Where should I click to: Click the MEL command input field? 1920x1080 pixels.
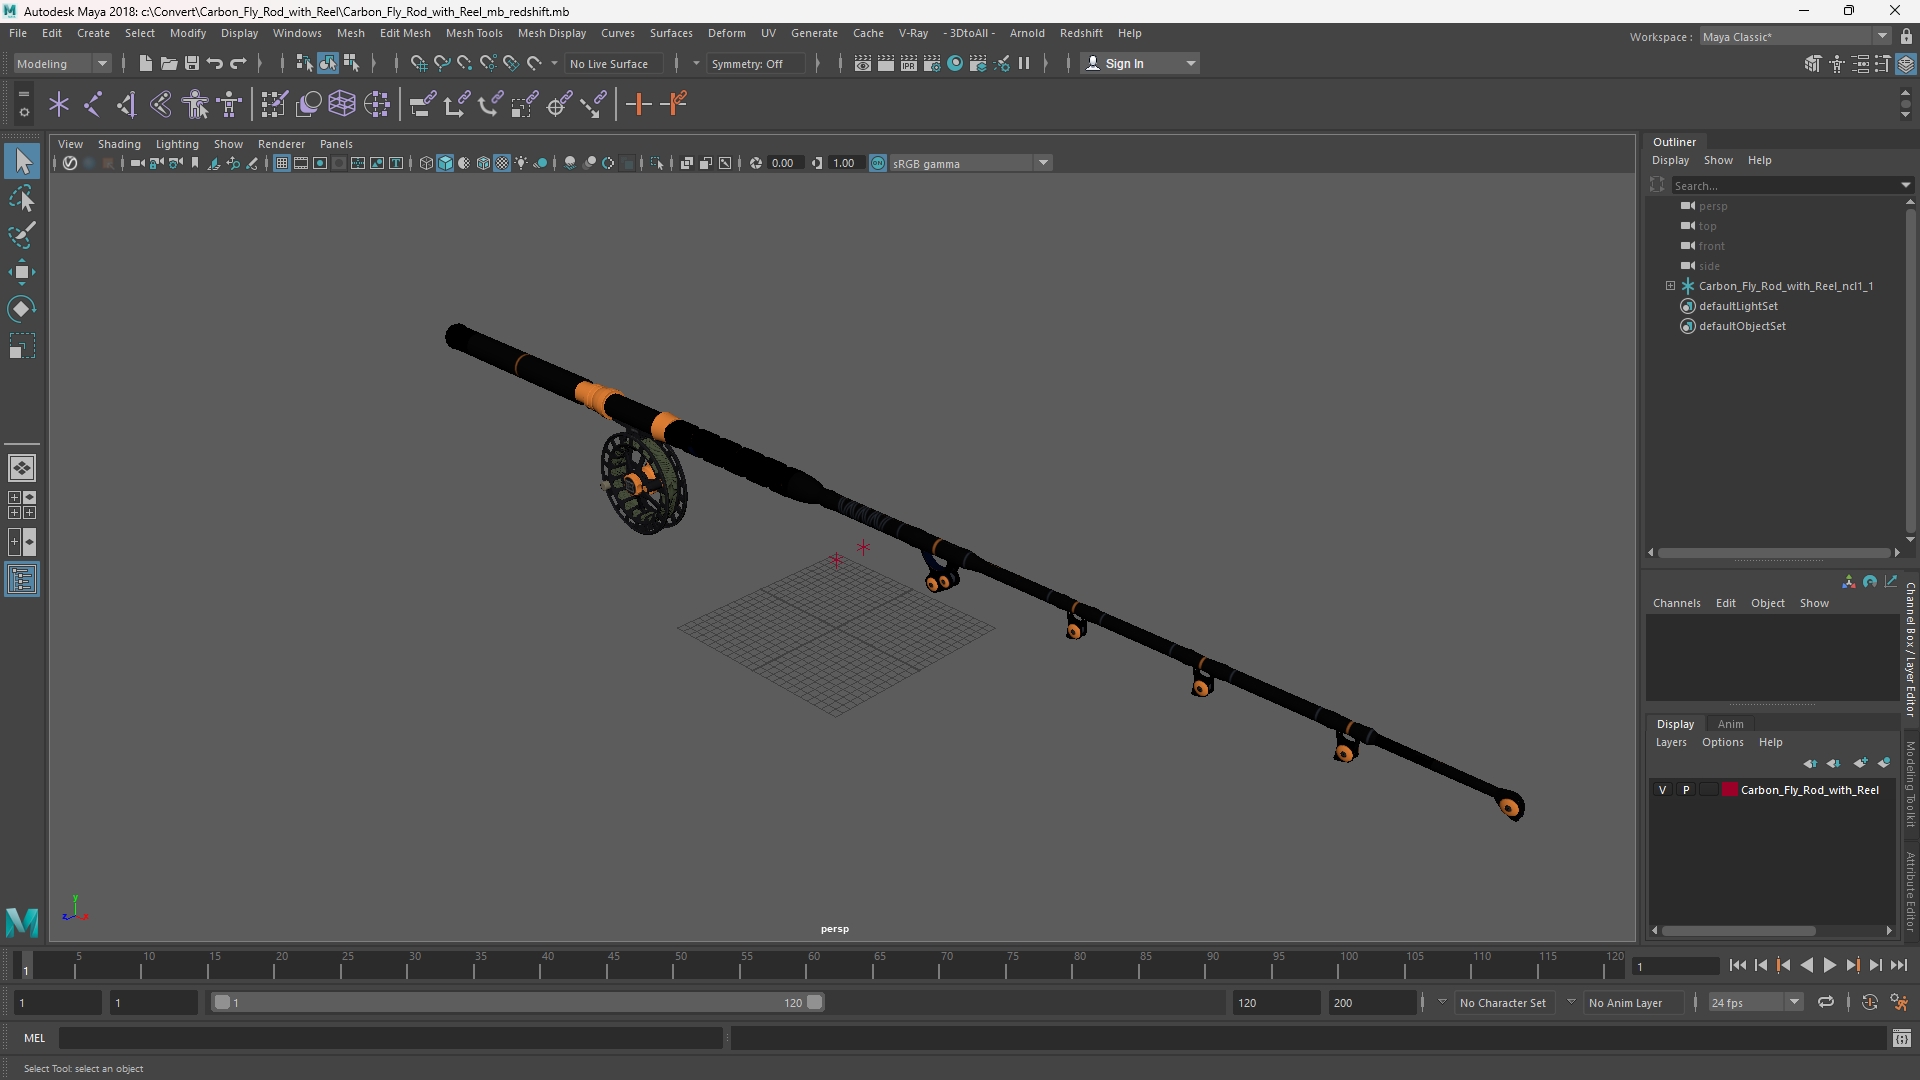(x=391, y=1038)
